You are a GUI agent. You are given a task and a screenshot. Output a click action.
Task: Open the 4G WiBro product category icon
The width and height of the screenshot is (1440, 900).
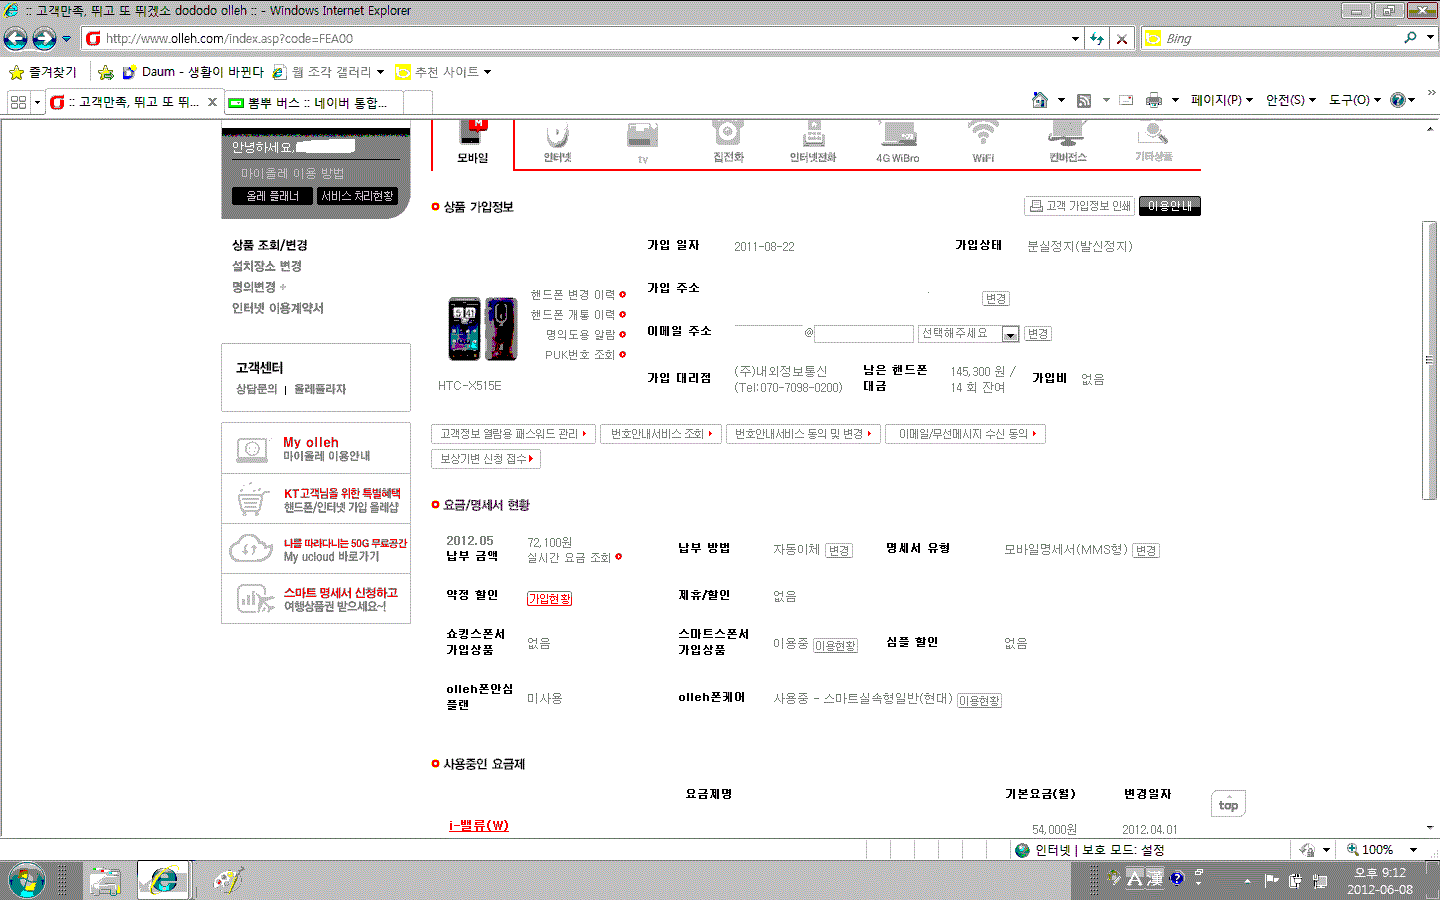click(898, 141)
